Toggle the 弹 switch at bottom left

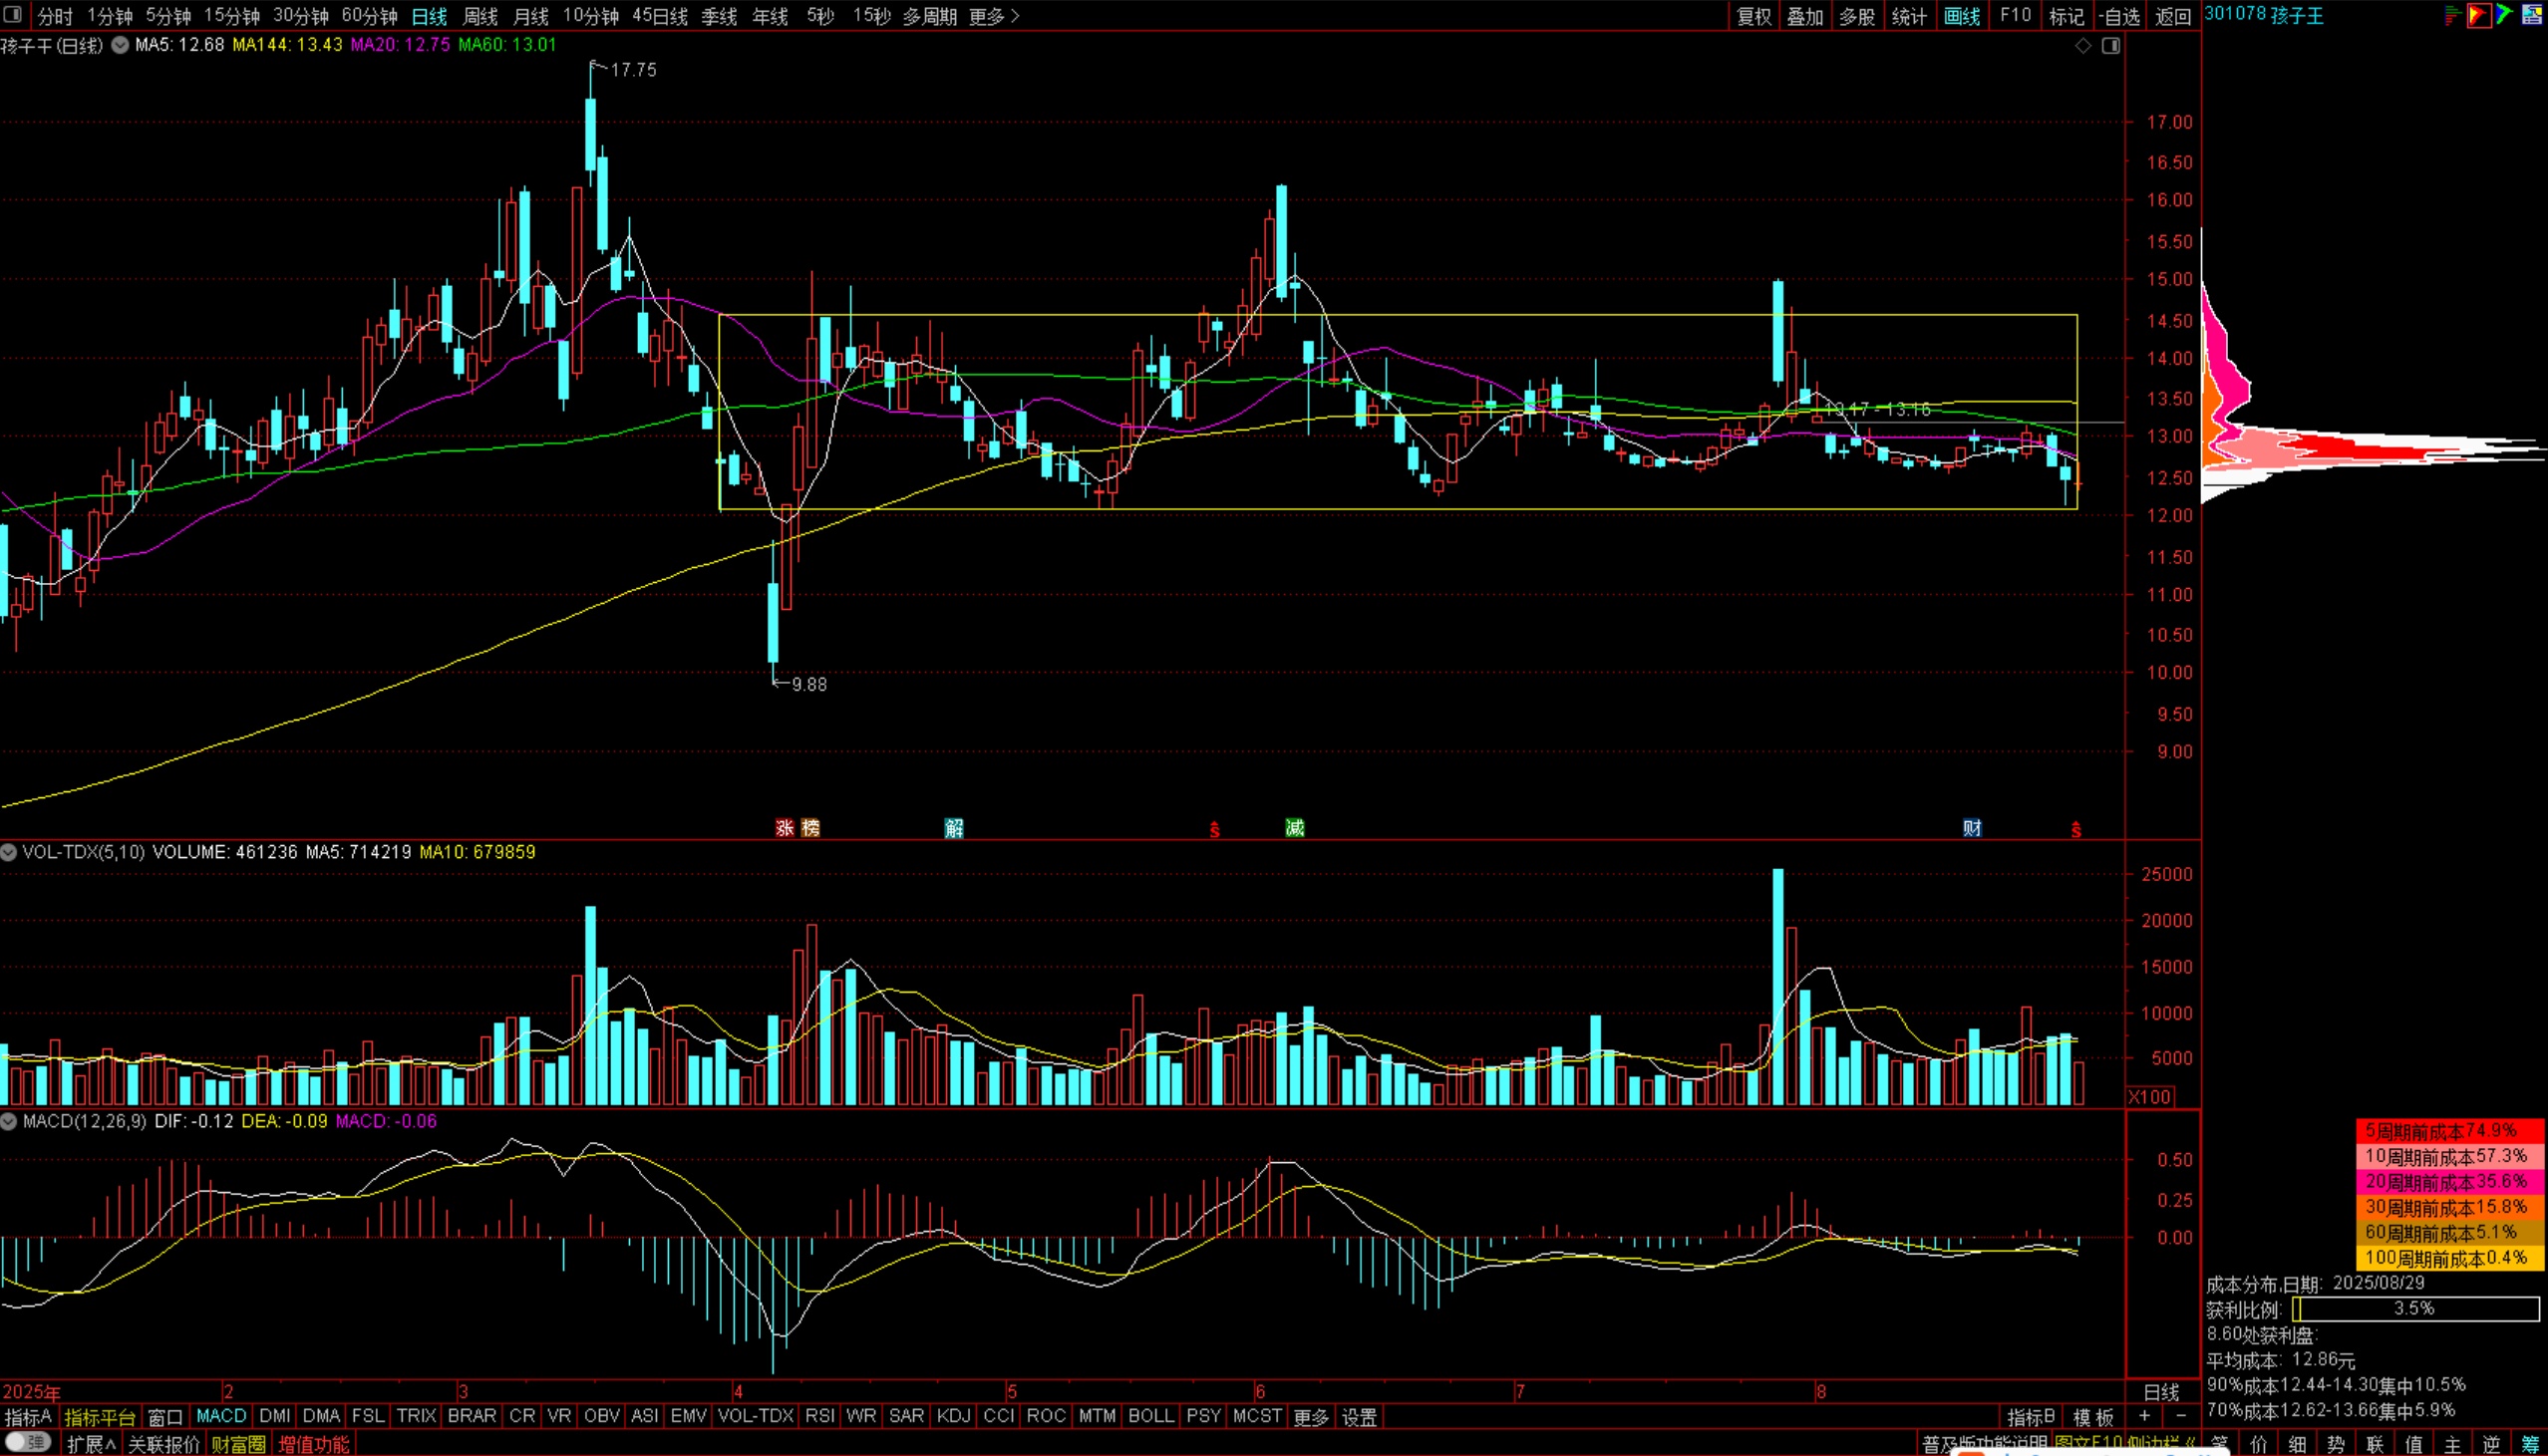[29, 1443]
